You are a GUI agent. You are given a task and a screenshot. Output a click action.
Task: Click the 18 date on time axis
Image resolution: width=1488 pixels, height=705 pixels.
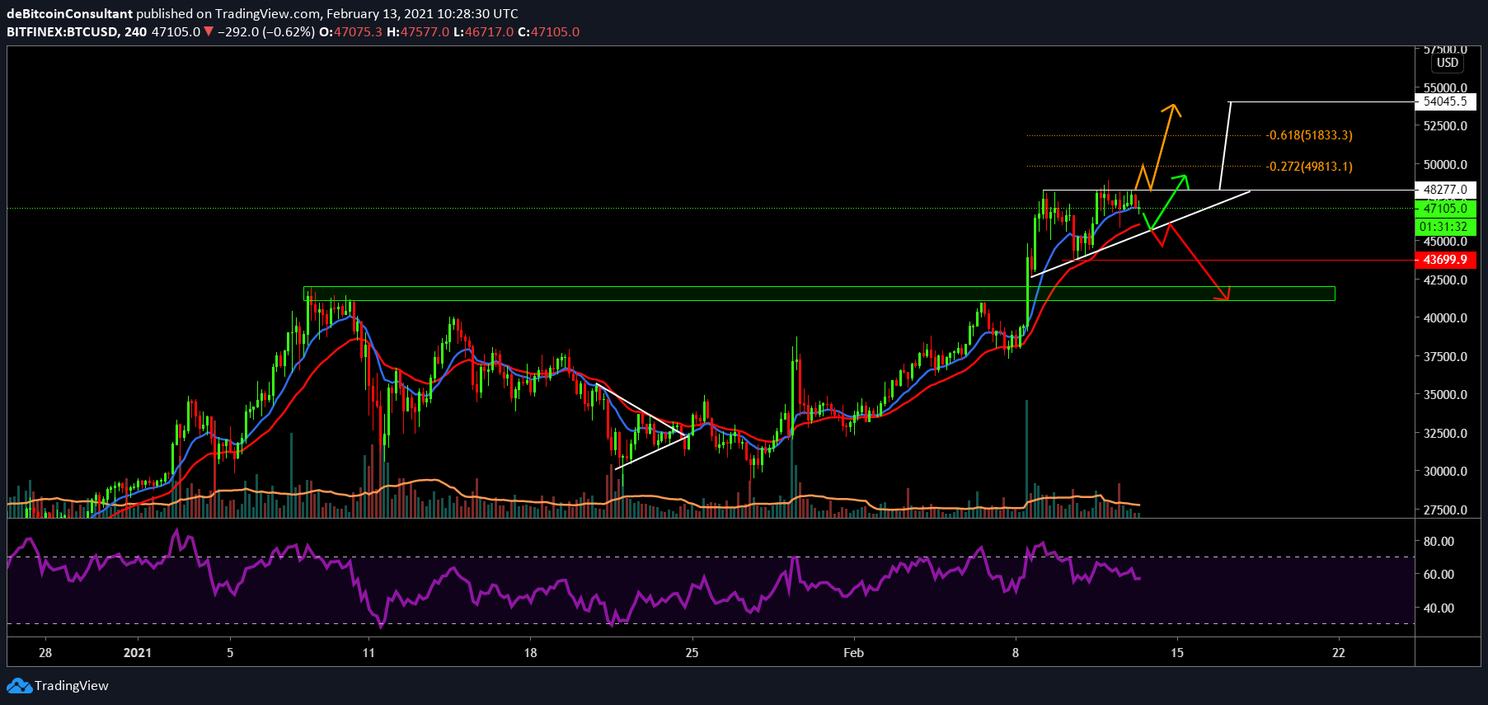531,652
